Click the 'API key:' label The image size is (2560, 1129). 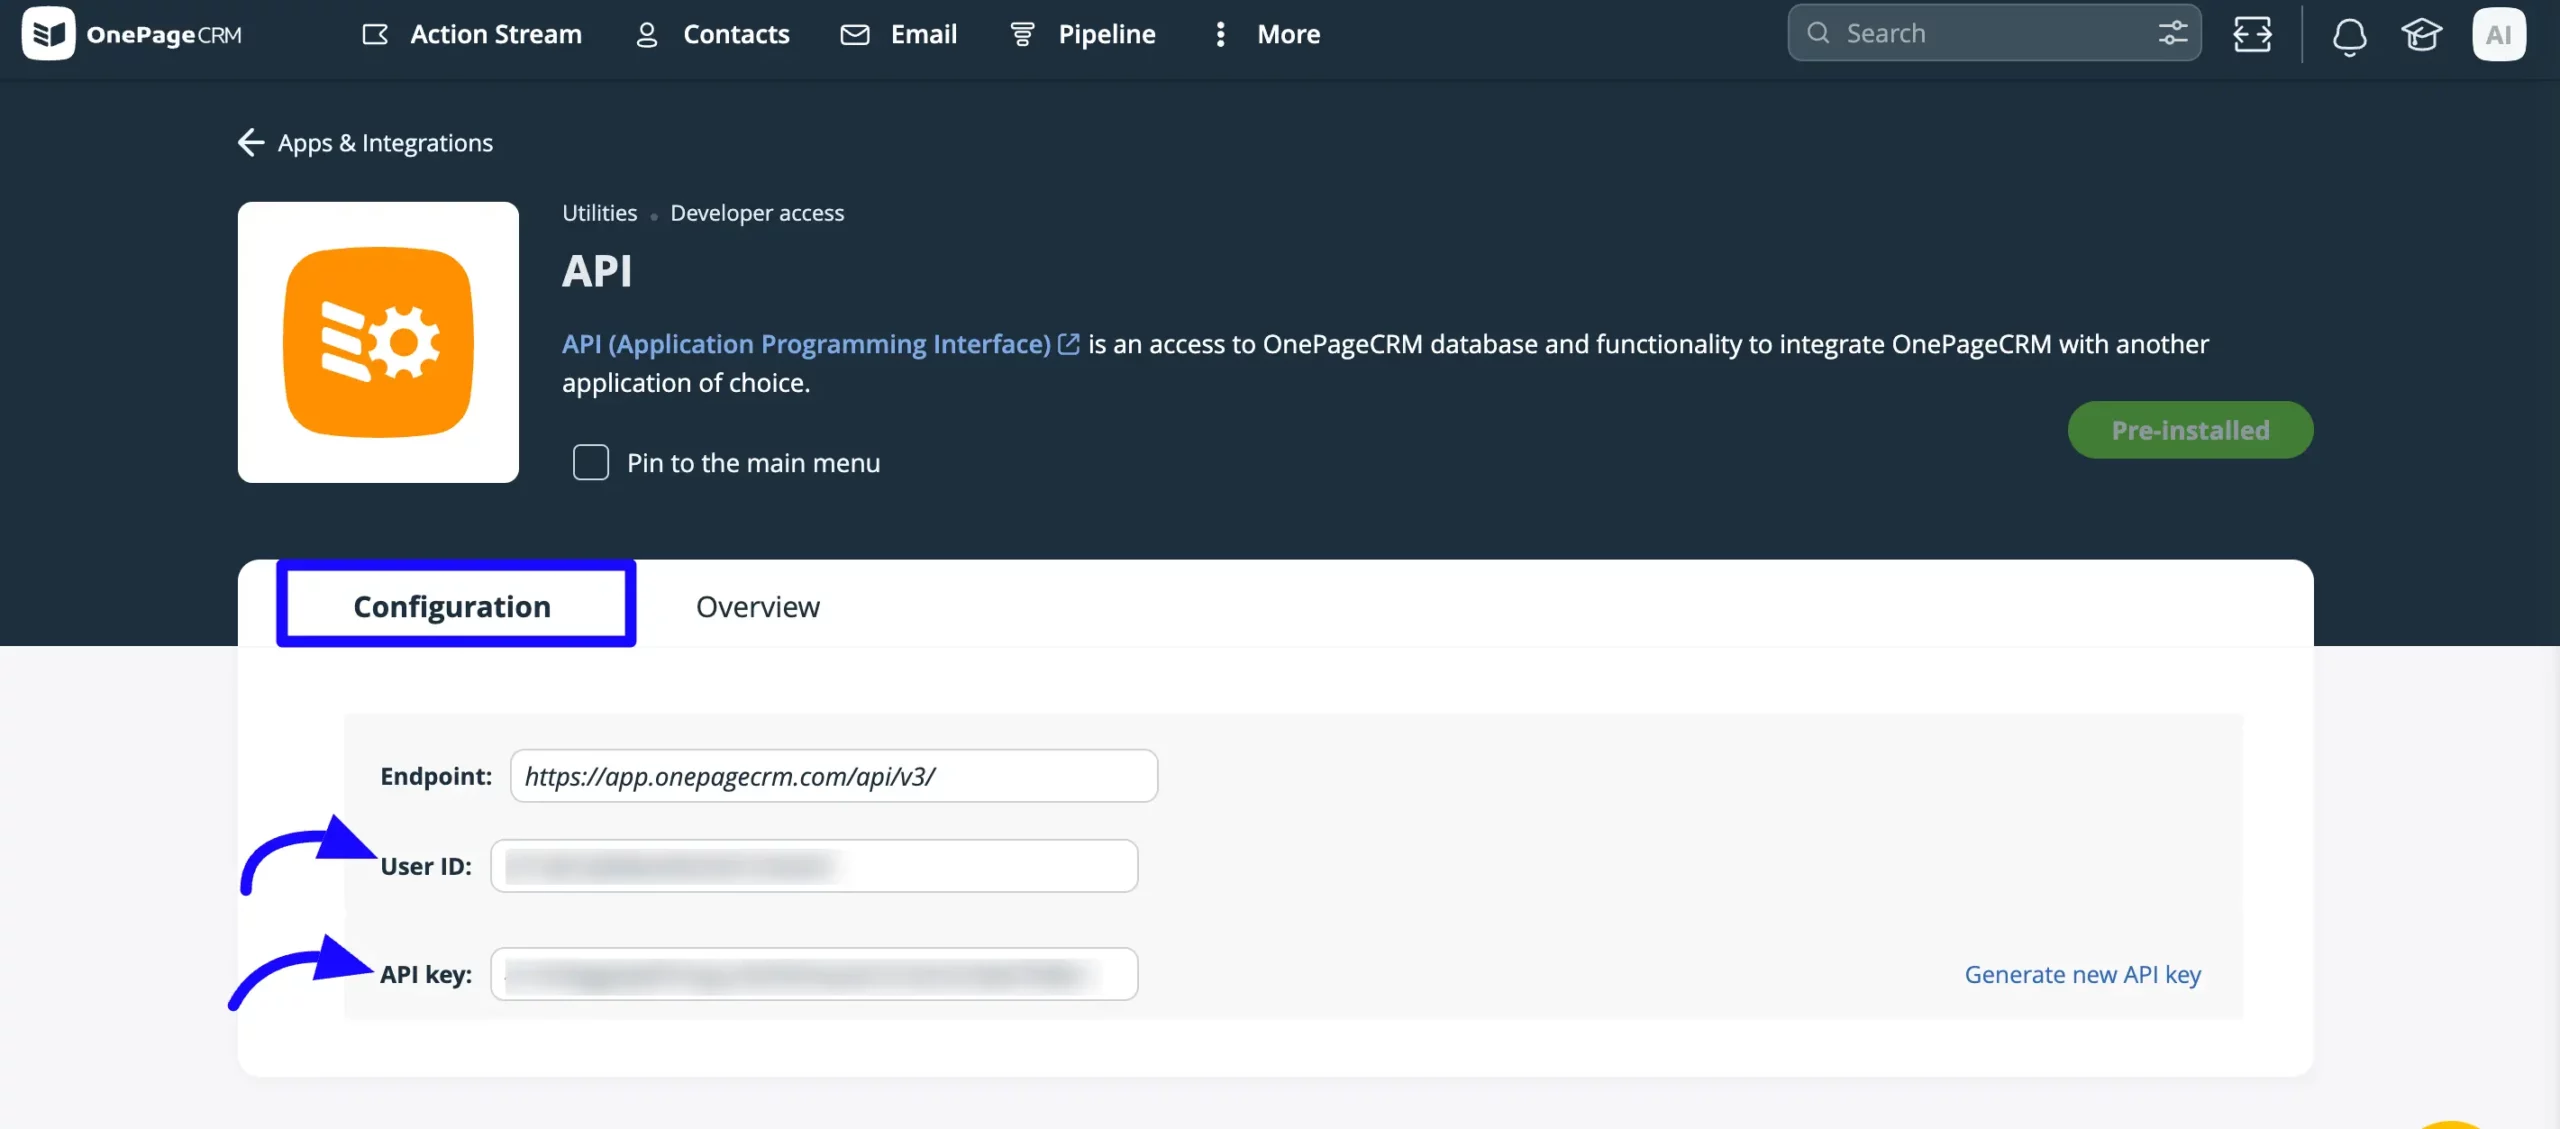pos(426,974)
